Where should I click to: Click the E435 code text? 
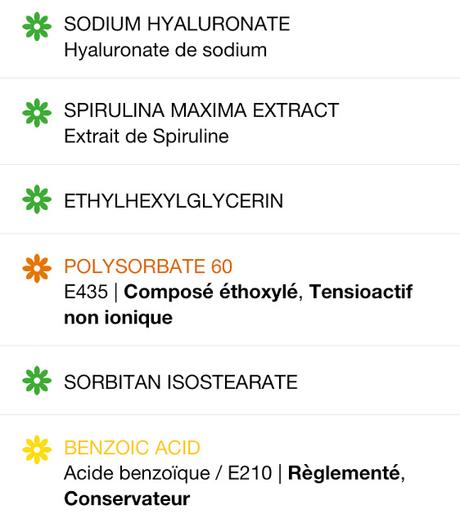tap(86, 292)
